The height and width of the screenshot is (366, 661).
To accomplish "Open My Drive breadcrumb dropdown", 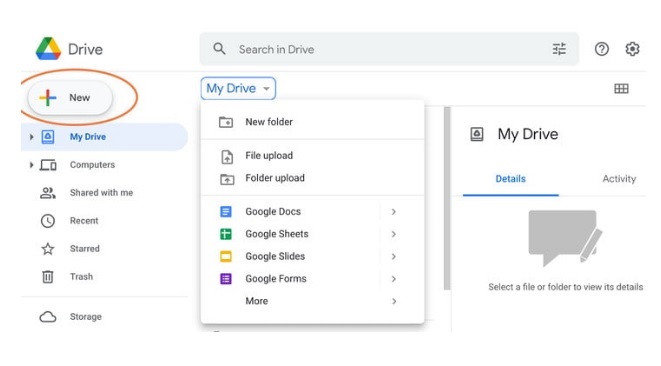I will pyautogui.click(x=238, y=88).
